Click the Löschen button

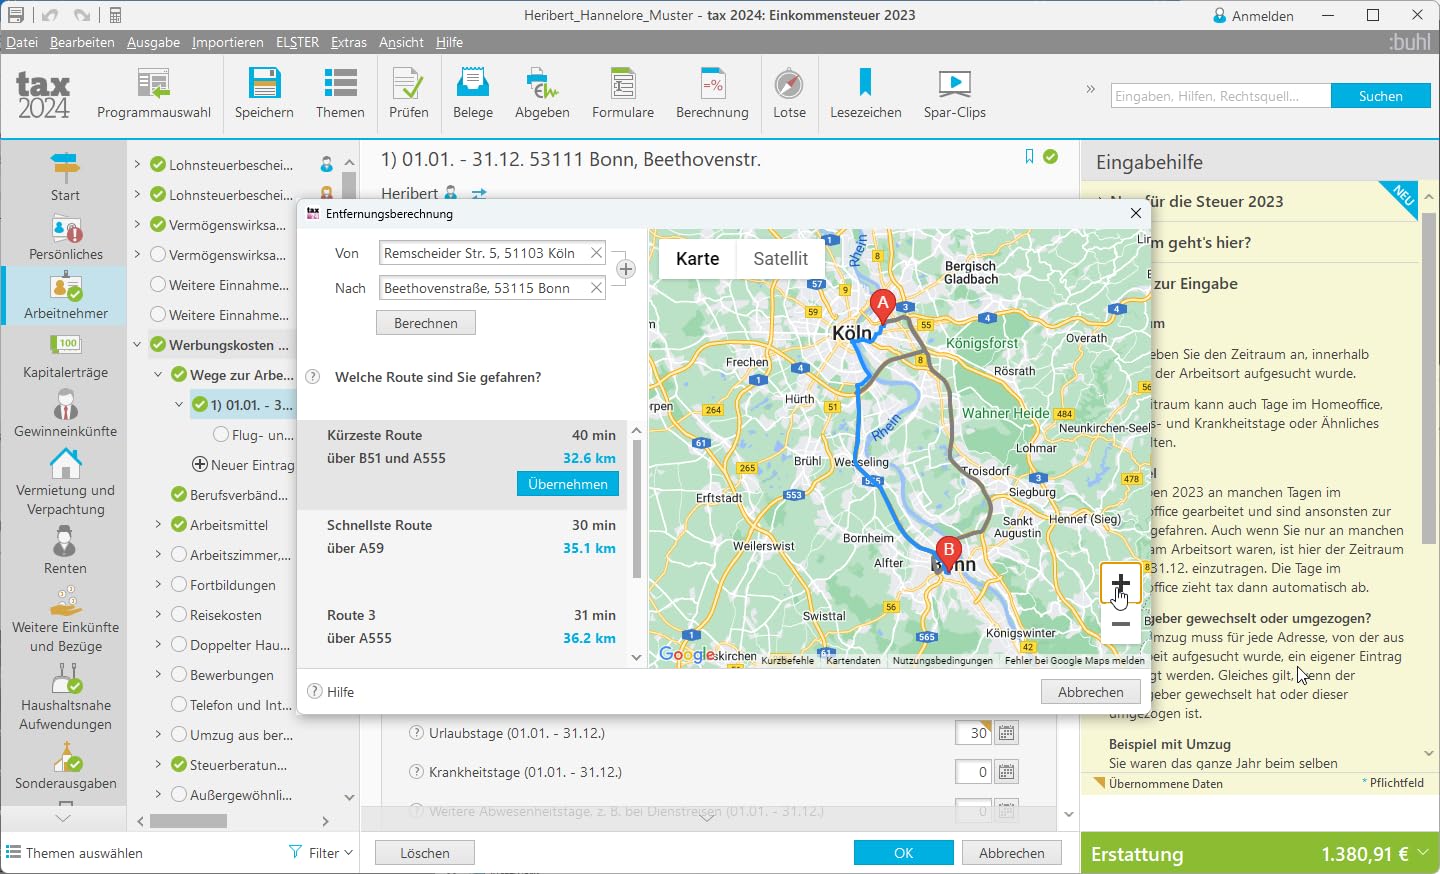click(x=425, y=853)
